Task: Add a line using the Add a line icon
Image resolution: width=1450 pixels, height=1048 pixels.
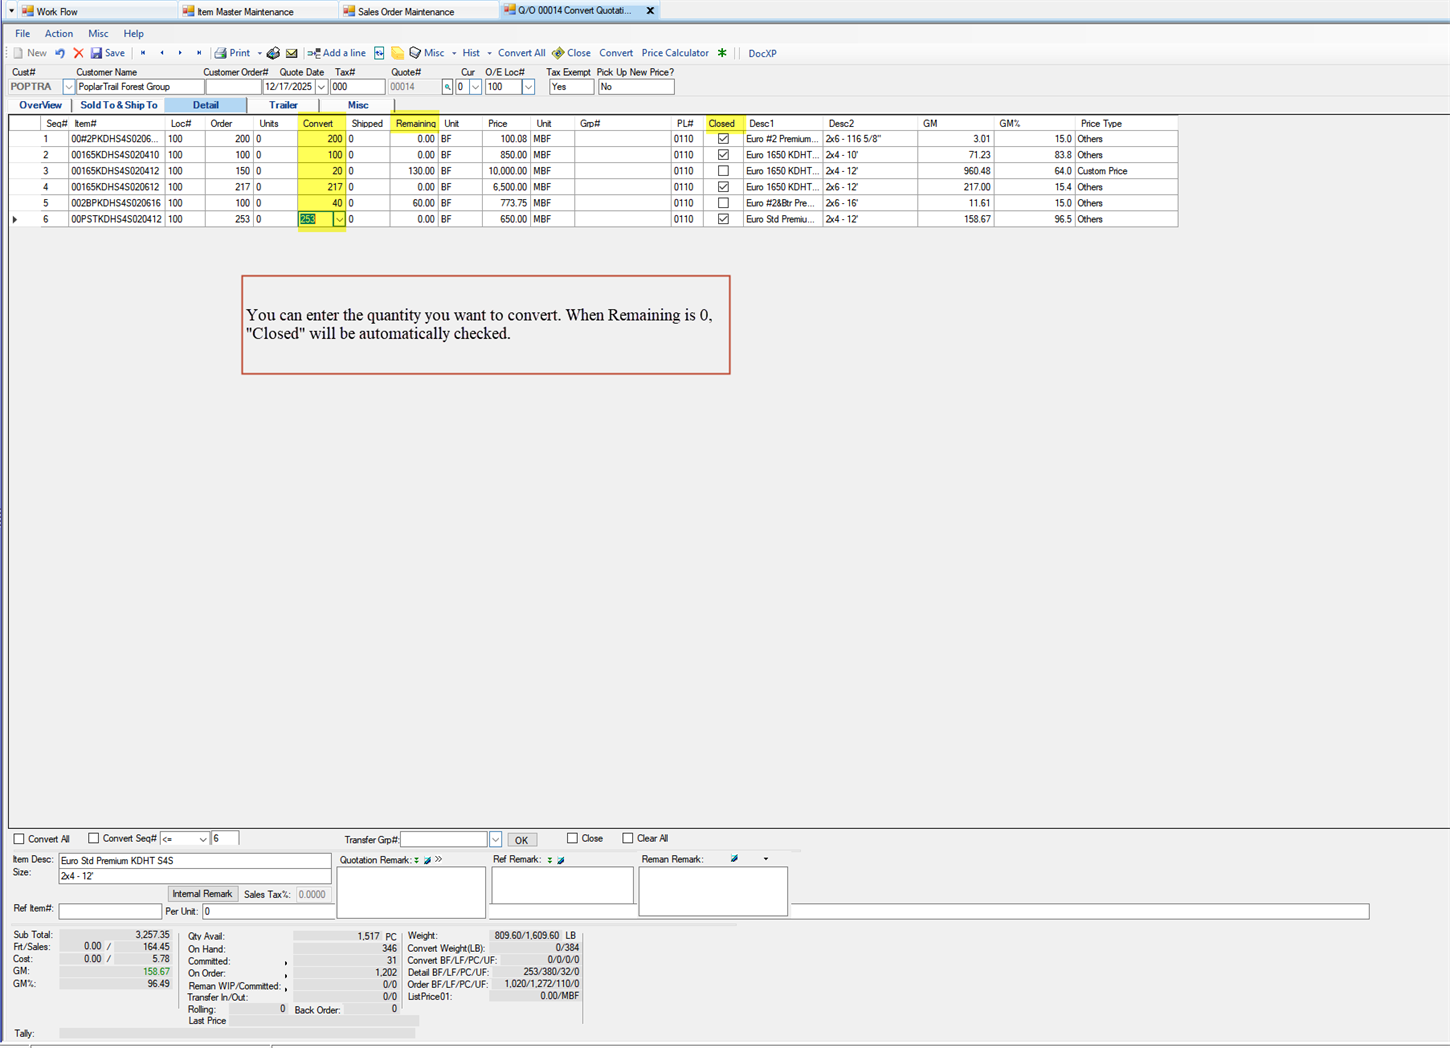Action: coord(316,52)
